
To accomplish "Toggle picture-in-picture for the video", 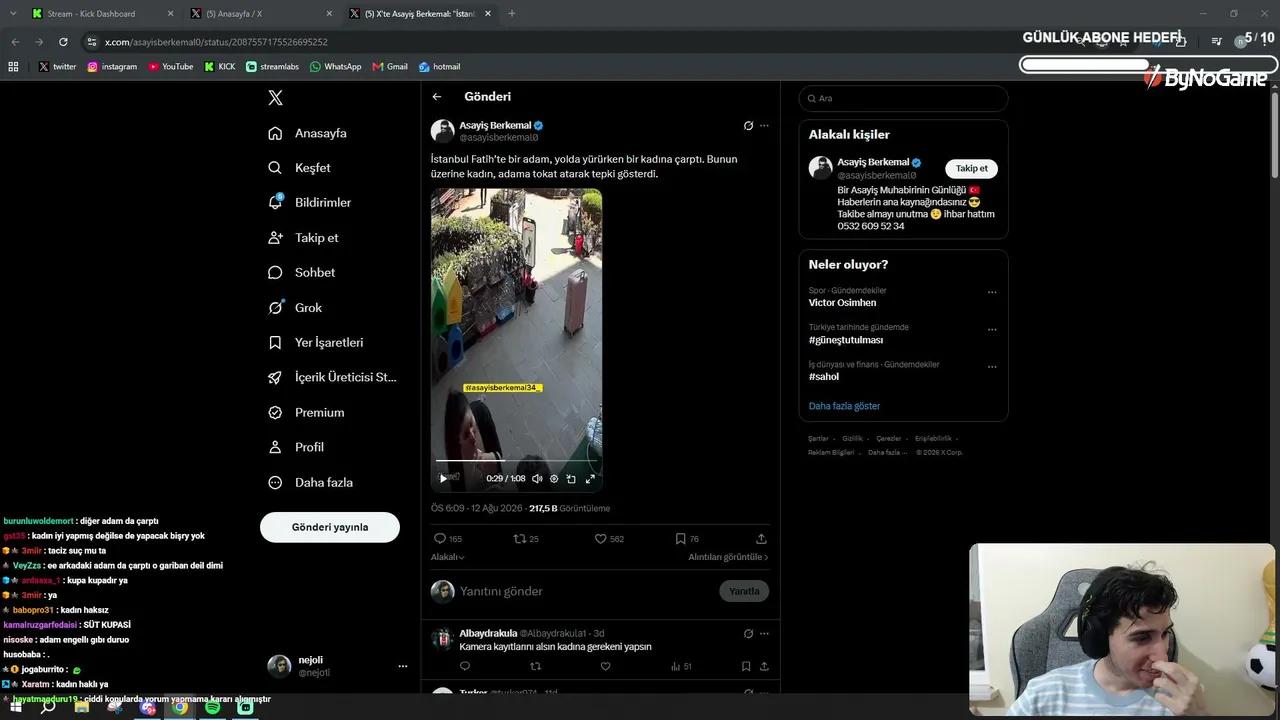I will 571,479.
